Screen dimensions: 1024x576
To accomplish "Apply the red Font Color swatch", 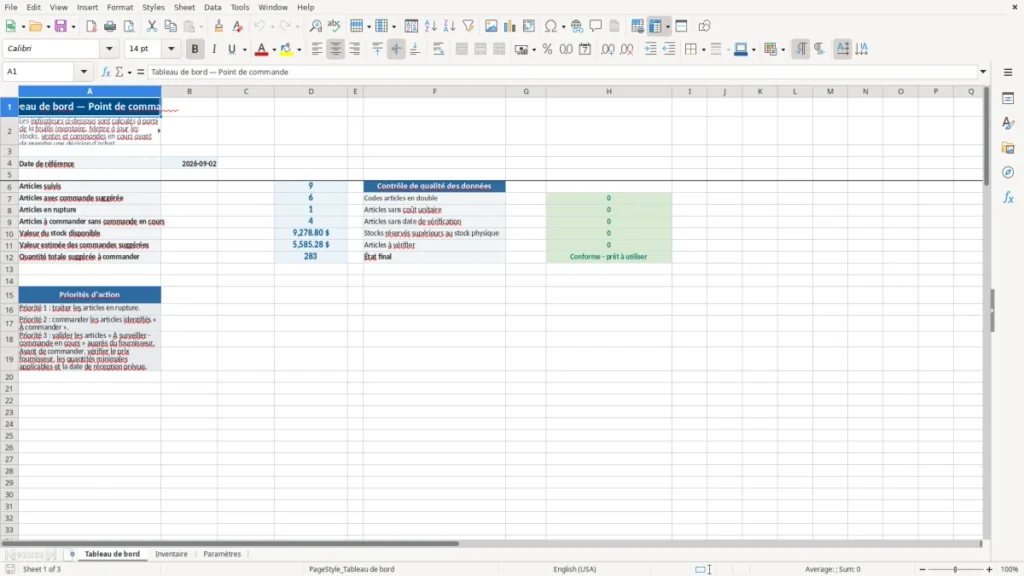I will point(261,49).
